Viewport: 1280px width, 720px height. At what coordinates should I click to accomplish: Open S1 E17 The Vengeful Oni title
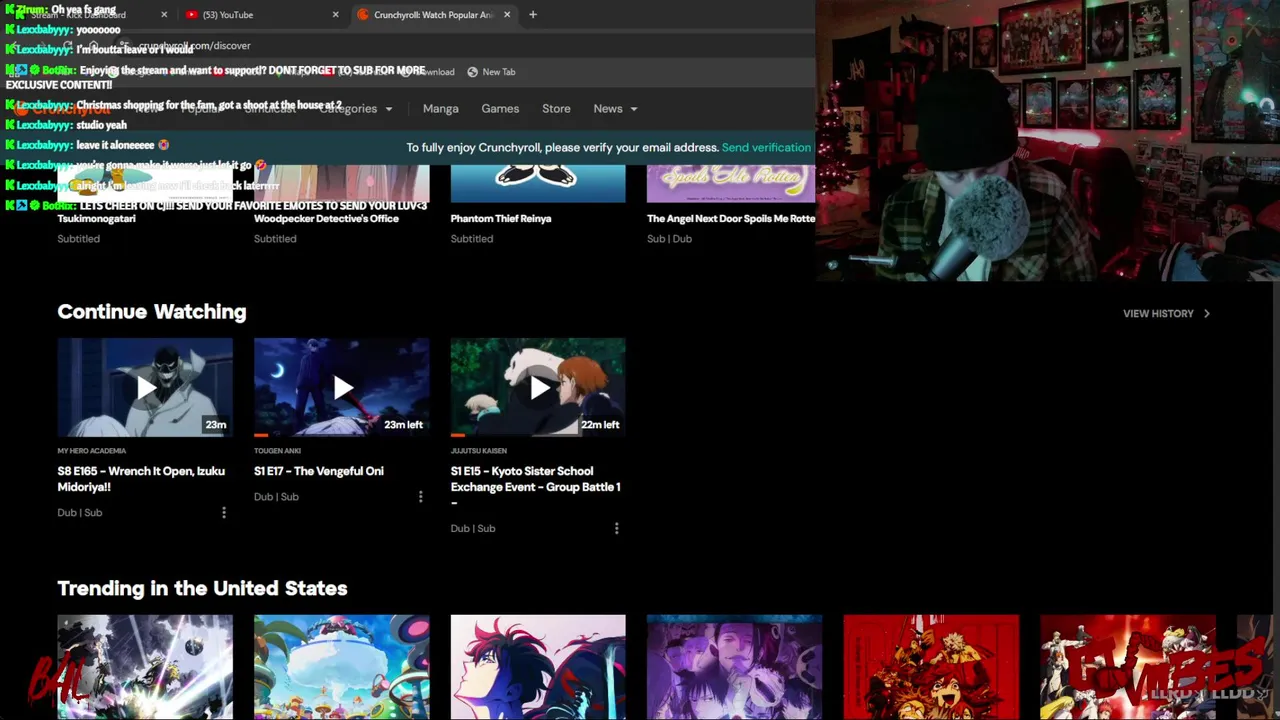pyautogui.click(x=319, y=471)
